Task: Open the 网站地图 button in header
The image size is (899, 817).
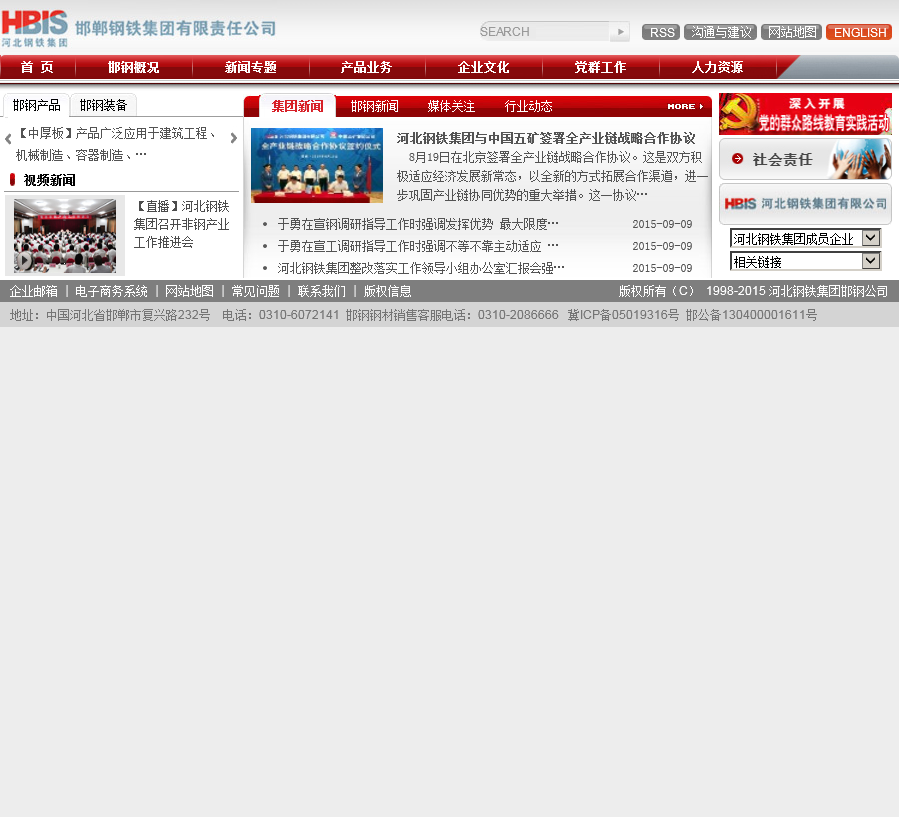Action: [x=792, y=32]
